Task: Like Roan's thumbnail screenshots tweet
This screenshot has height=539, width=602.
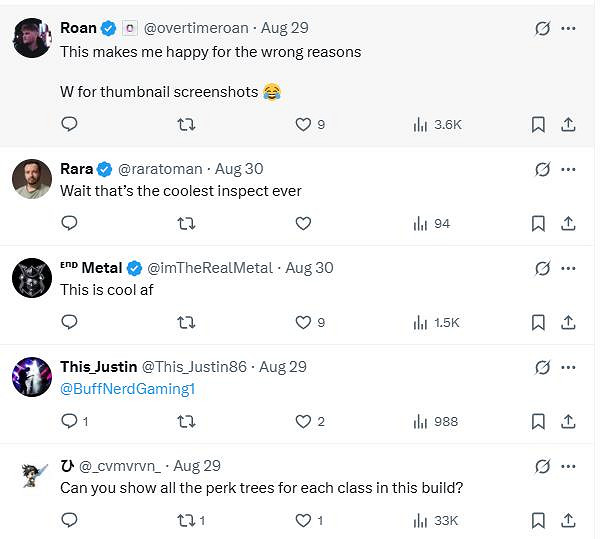Action: click(x=303, y=125)
